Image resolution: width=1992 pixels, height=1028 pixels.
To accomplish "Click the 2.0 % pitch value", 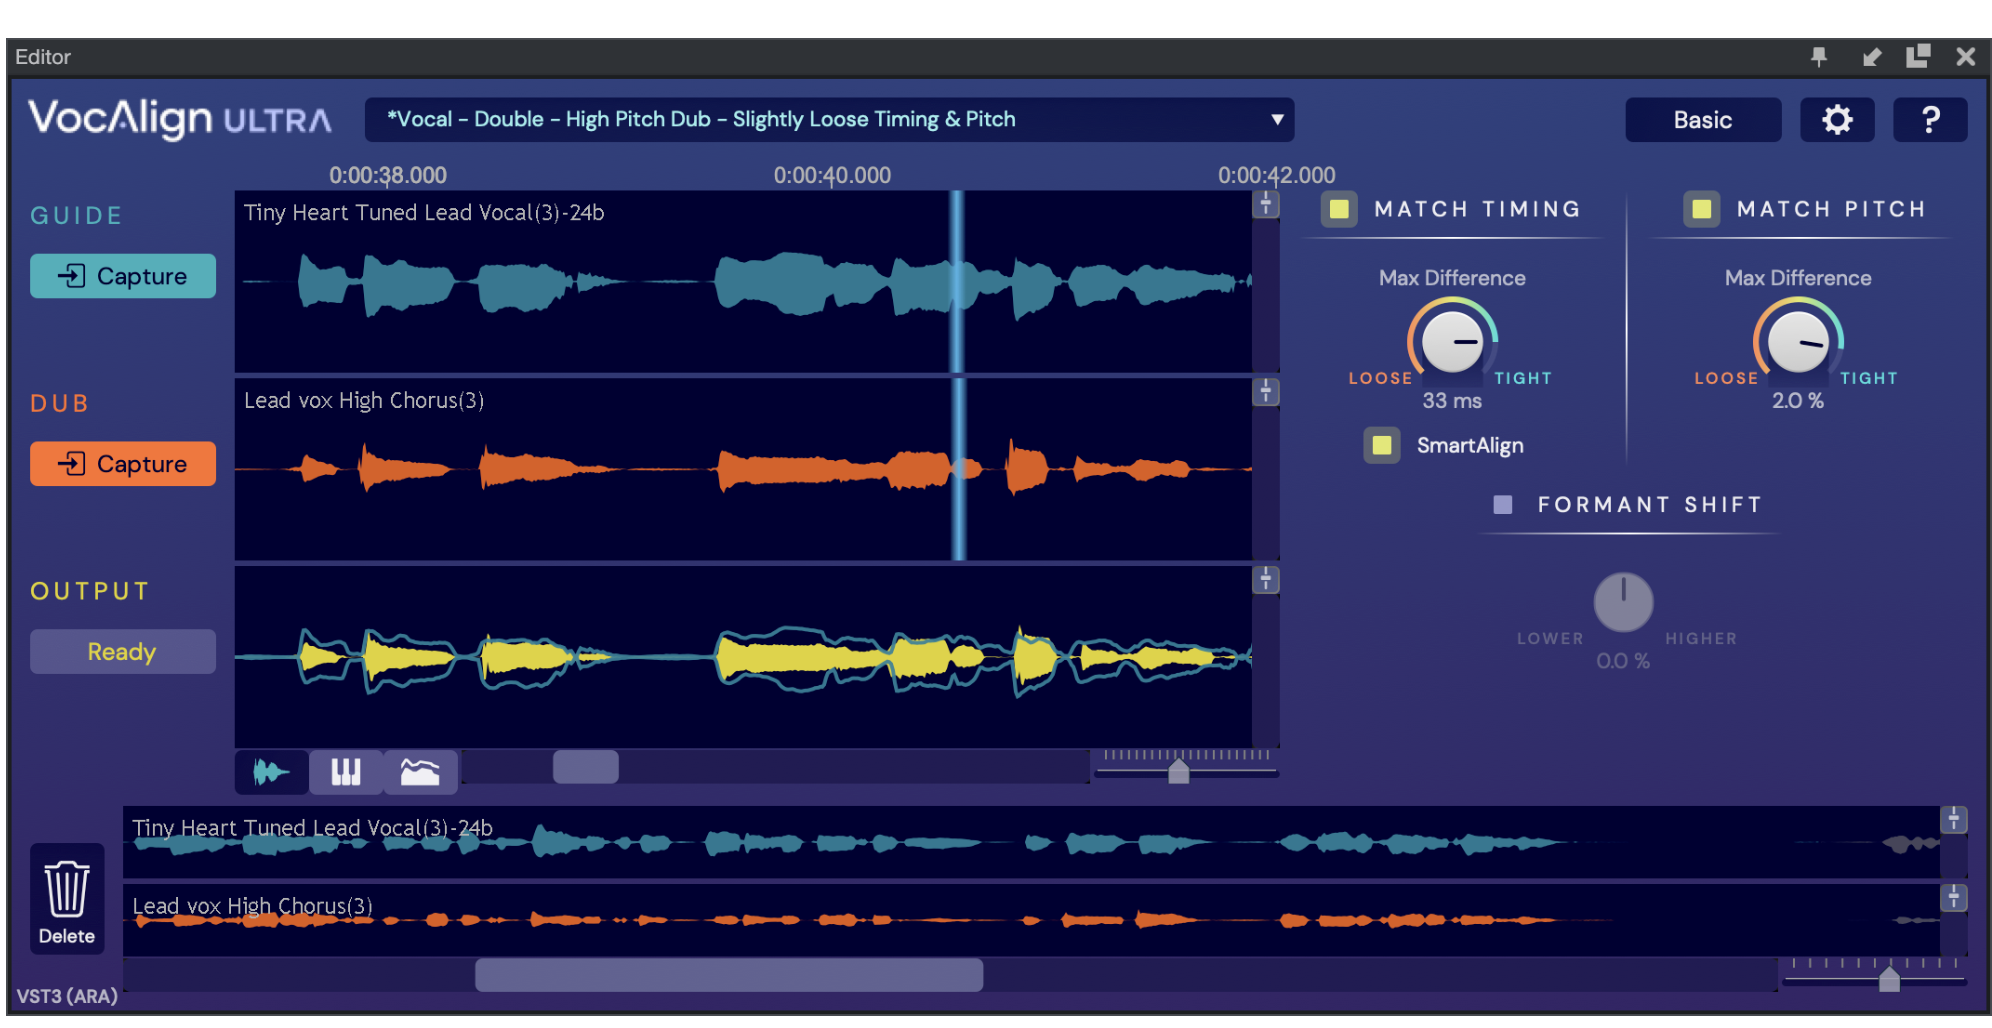I will [x=1798, y=401].
